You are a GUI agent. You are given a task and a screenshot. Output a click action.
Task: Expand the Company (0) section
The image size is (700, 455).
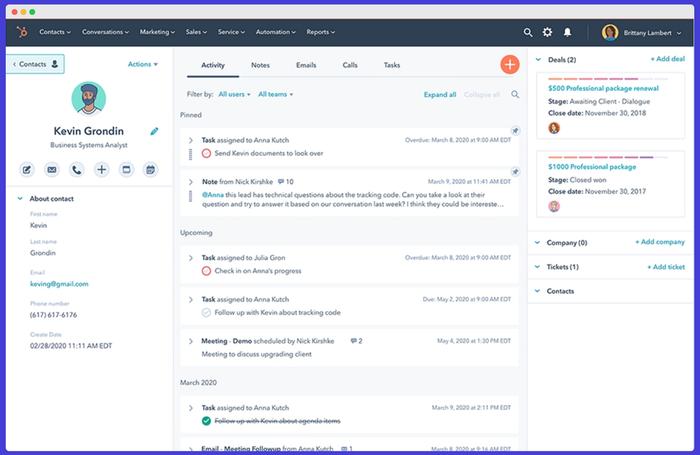(537, 242)
